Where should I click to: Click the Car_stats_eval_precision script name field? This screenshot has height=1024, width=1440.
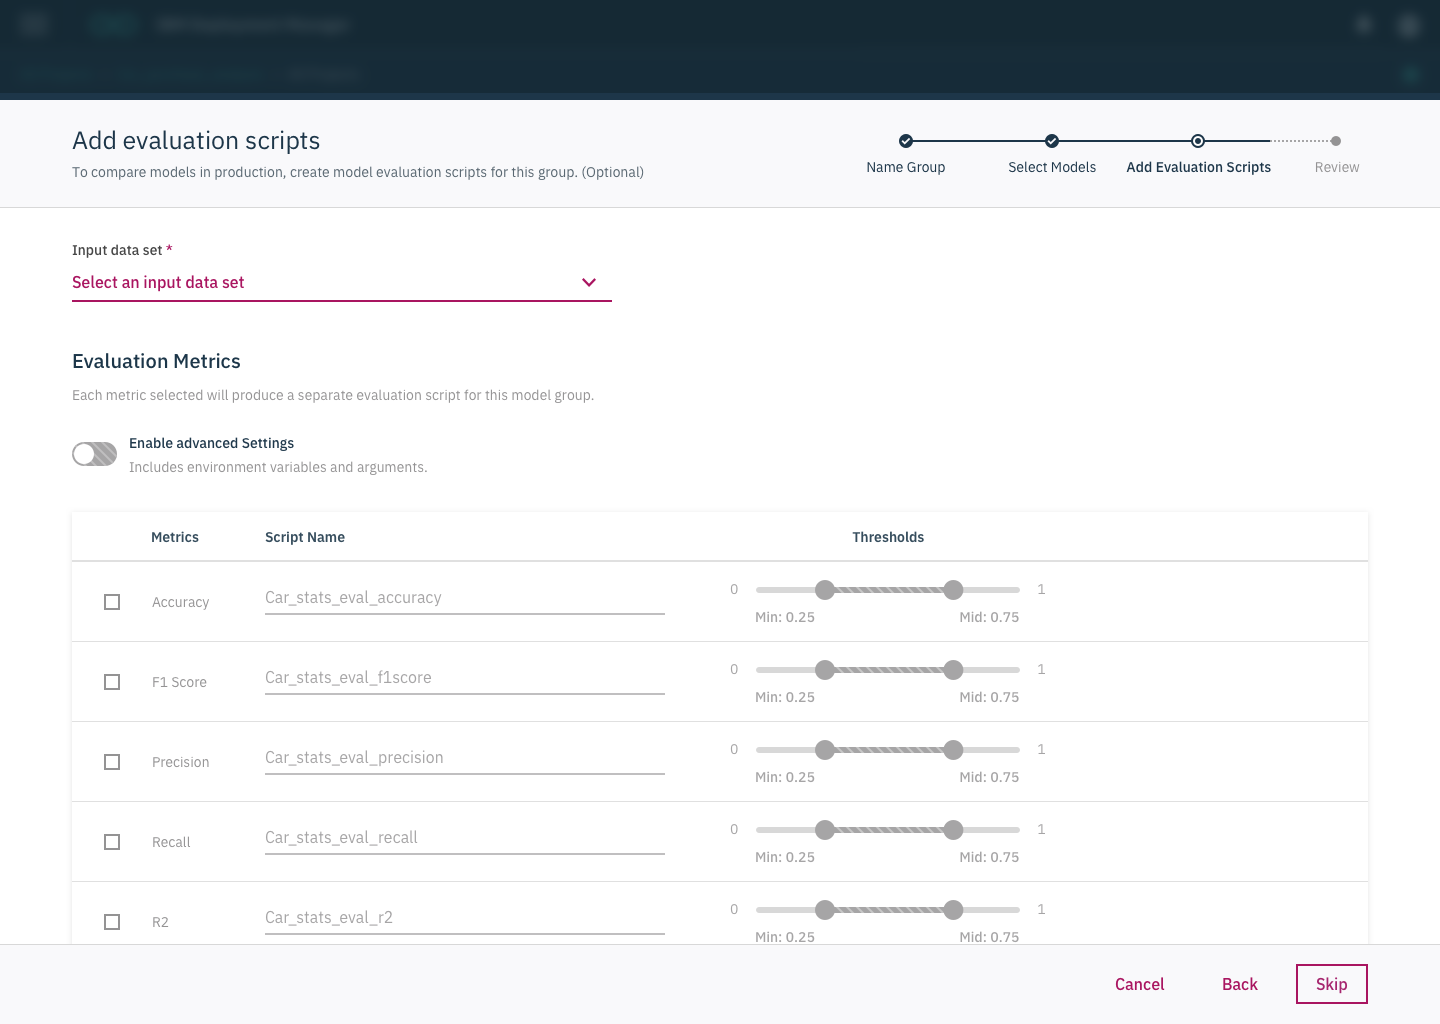tap(465, 758)
